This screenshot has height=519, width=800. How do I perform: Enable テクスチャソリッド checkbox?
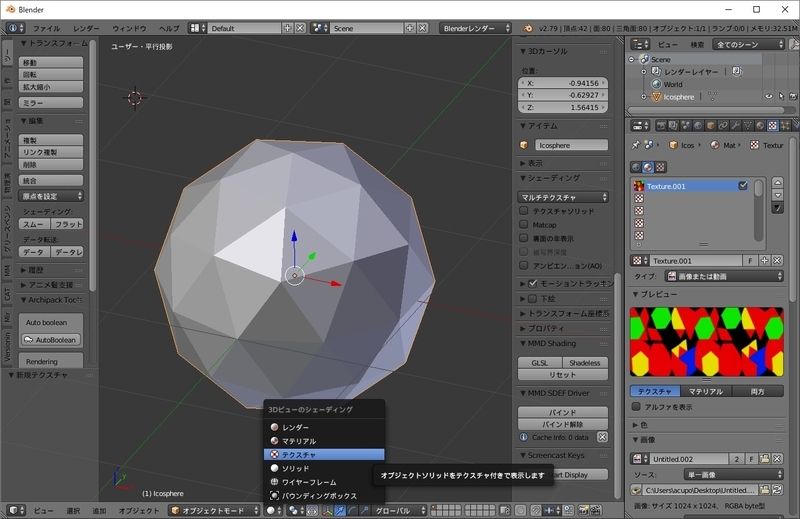(x=523, y=211)
